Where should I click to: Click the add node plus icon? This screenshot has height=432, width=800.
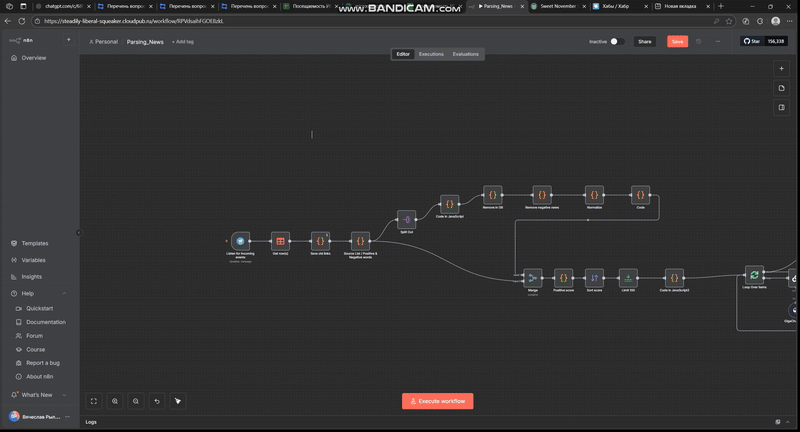(781, 69)
